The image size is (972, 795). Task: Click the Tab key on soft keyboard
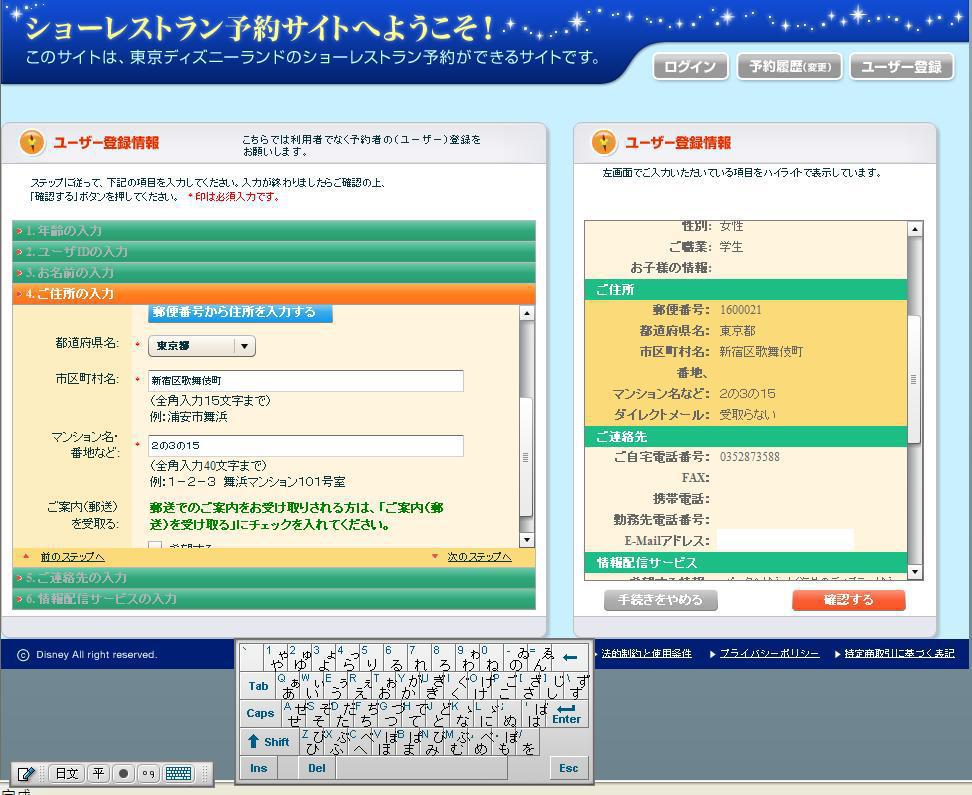(258, 686)
